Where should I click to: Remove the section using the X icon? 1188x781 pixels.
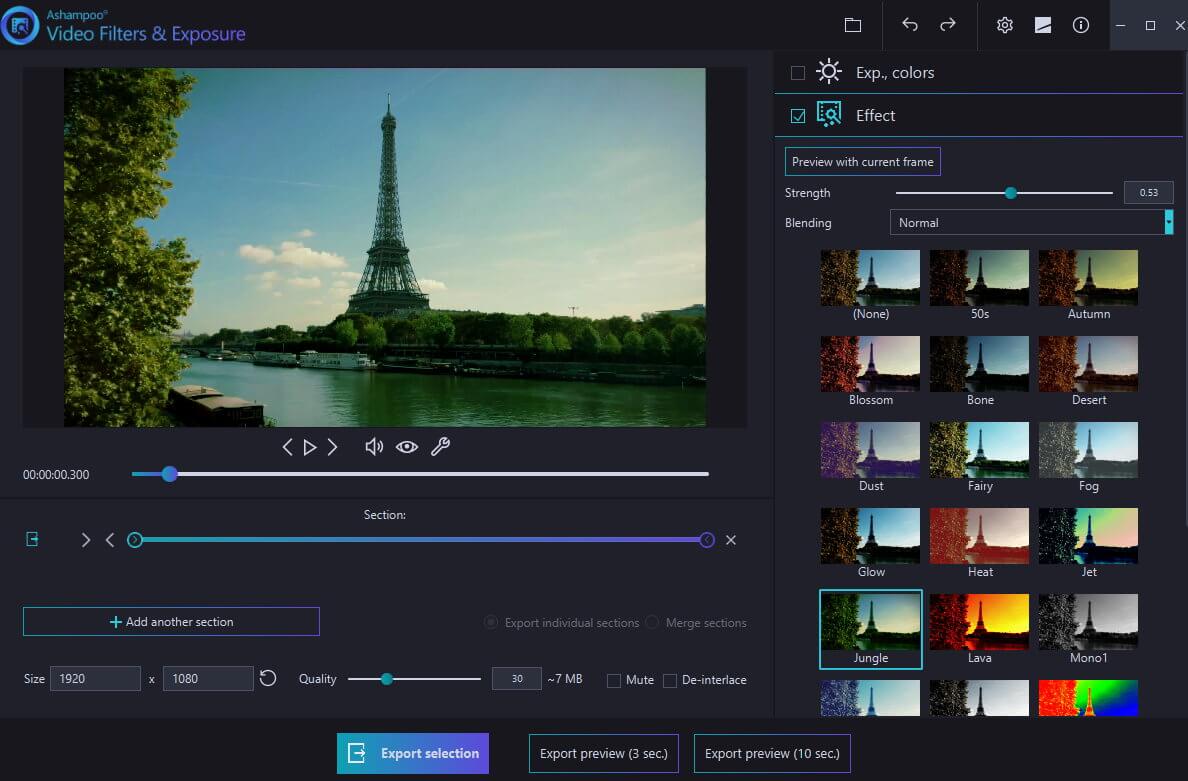point(731,539)
